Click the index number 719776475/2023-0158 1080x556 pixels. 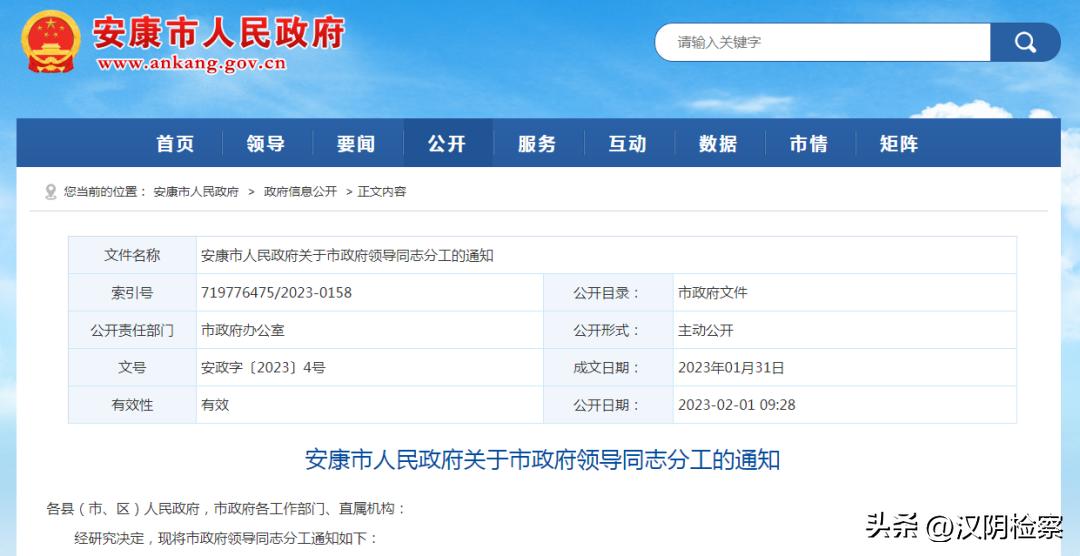tap(276, 293)
